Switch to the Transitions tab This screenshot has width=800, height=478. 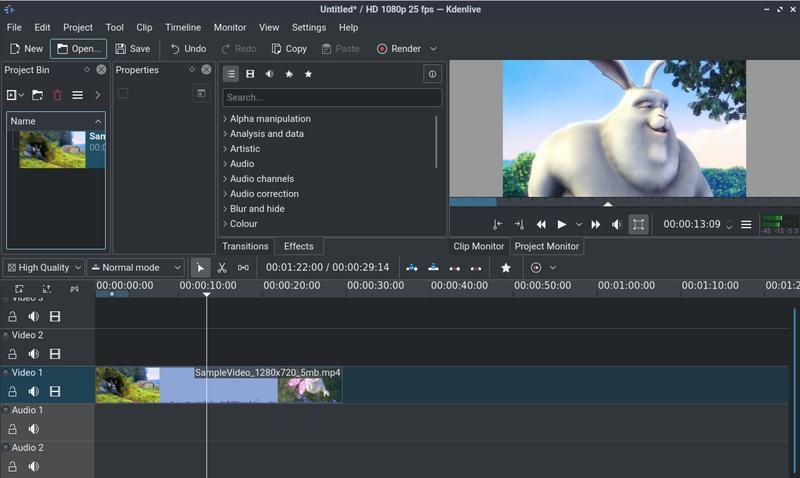245,246
